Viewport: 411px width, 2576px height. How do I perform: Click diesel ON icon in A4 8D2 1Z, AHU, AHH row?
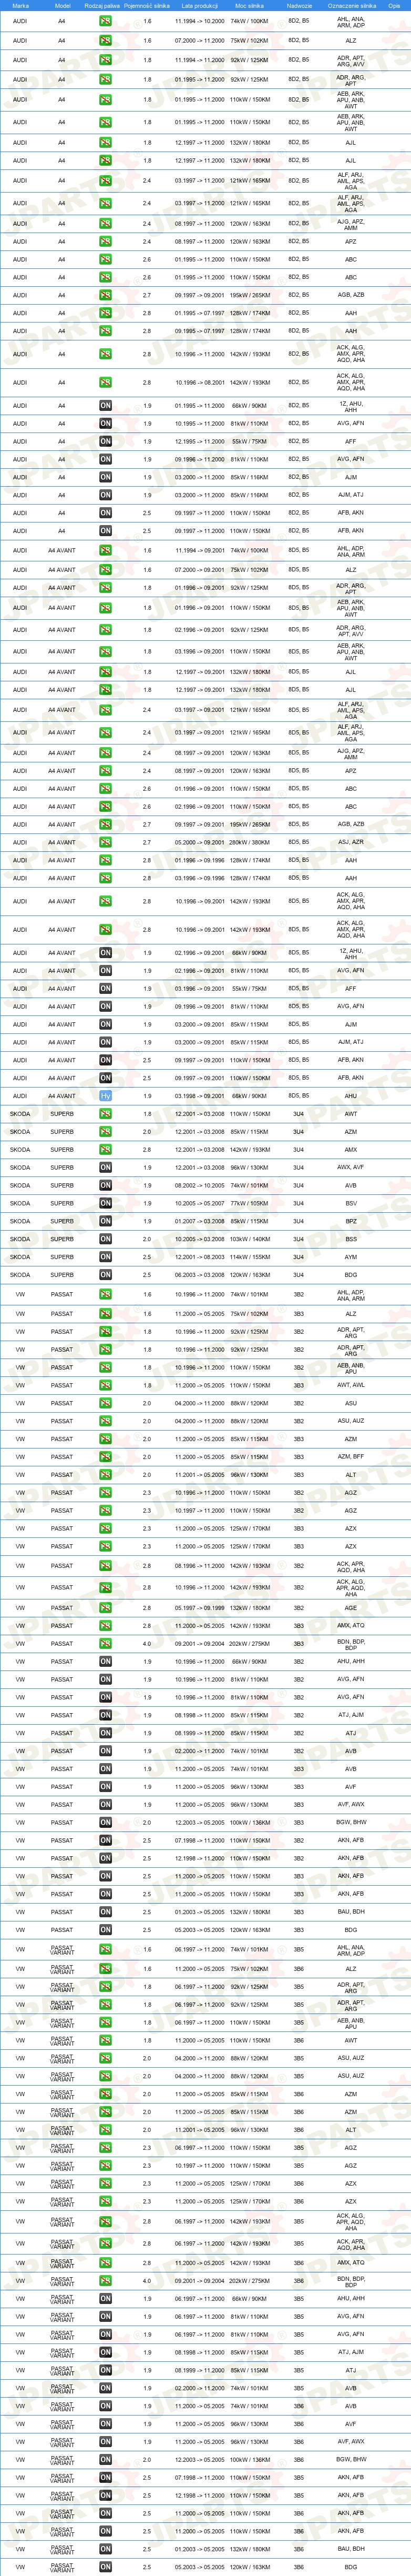(x=105, y=406)
